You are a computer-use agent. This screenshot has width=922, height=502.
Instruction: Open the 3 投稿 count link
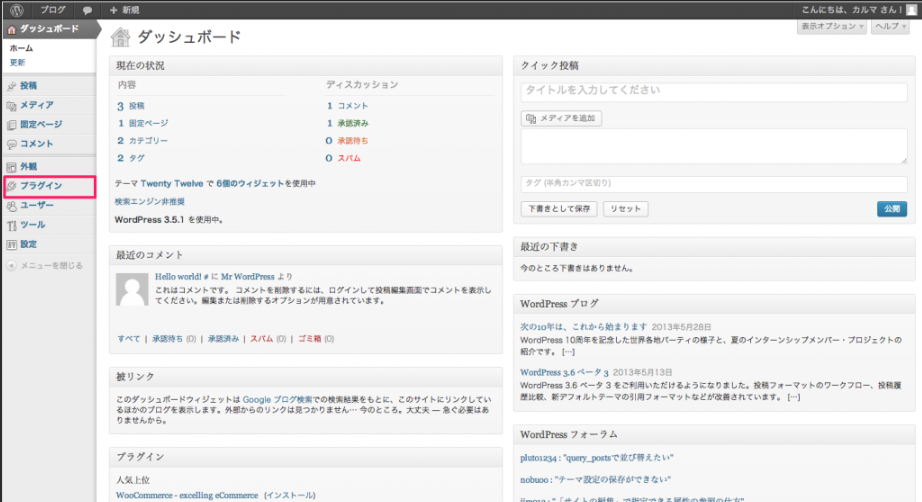pos(131,106)
